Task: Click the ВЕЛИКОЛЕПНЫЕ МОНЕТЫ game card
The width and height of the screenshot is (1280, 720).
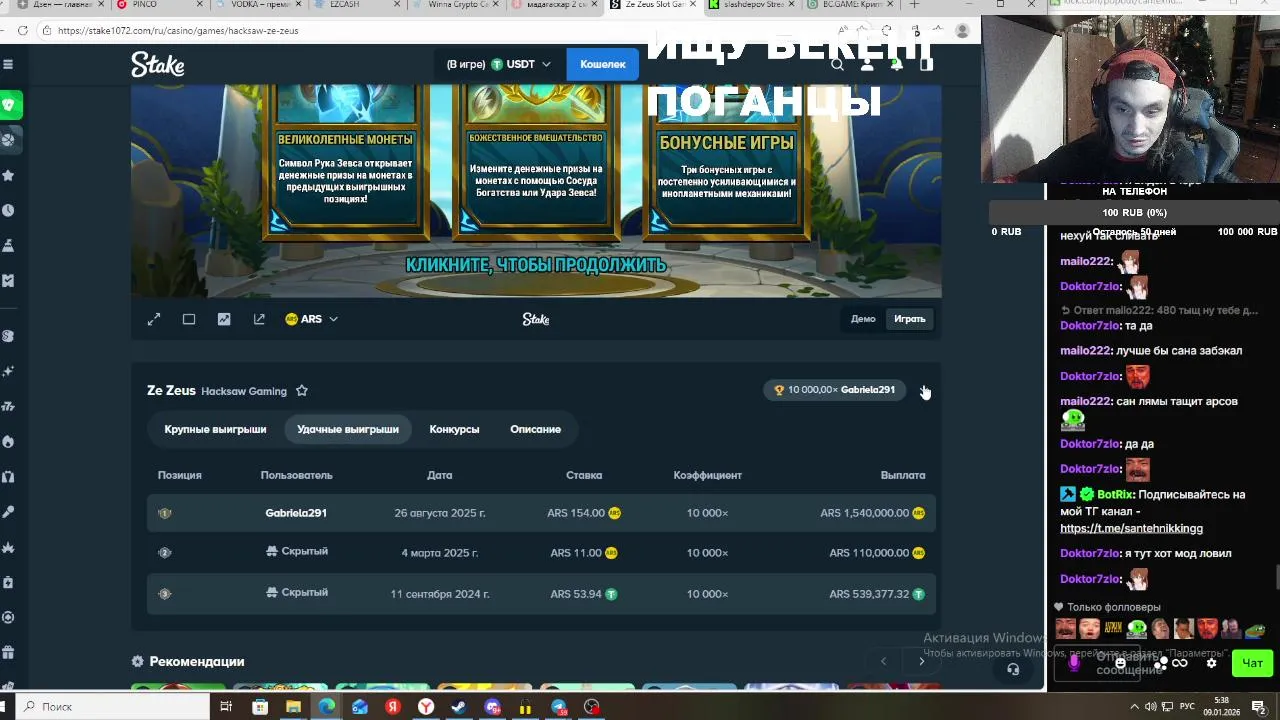Action: 345,160
